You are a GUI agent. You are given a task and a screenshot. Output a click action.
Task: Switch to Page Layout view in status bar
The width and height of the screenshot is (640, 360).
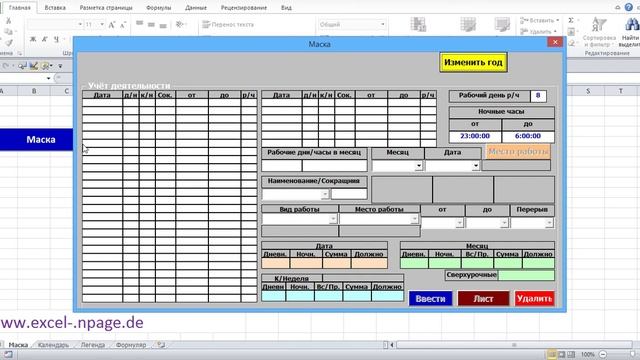pos(561,354)
